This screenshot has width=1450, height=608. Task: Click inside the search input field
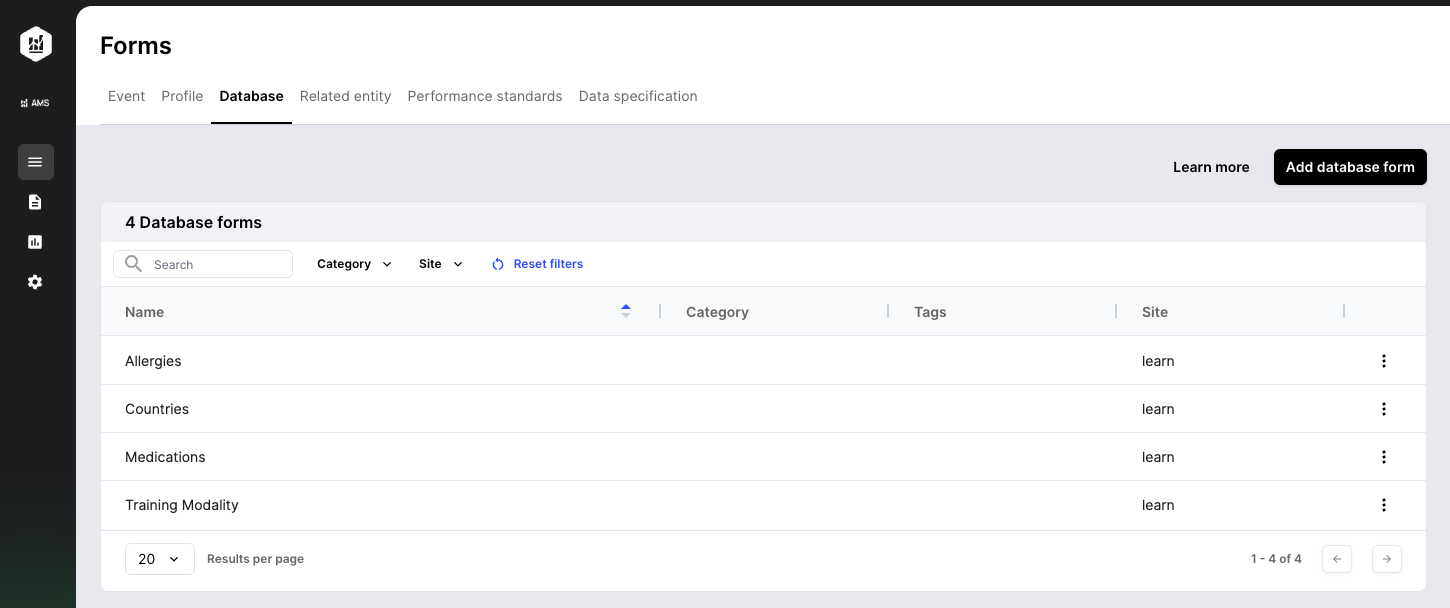[x=210, y=263]
